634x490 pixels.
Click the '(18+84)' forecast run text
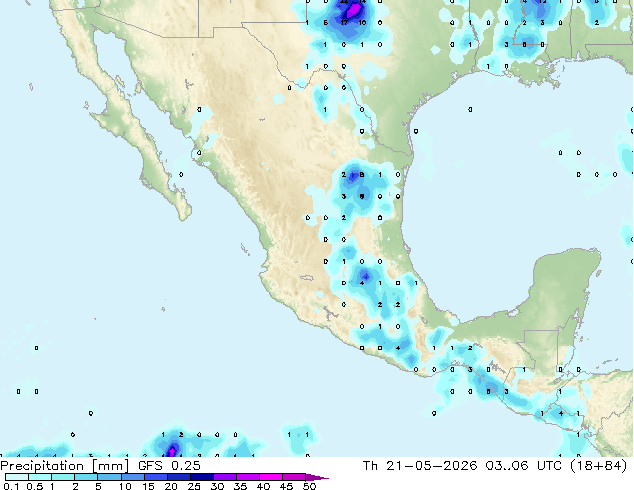coord(598,466)
